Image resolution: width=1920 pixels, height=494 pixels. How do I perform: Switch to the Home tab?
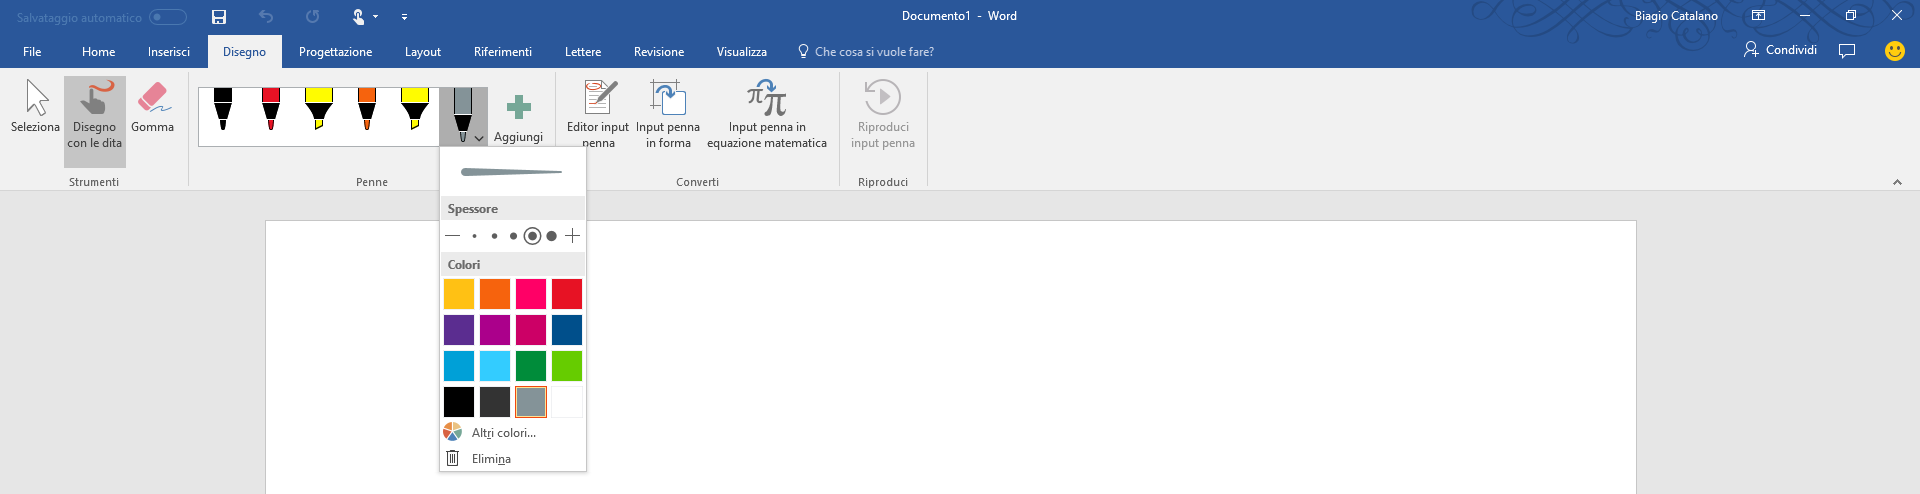tap(99, 52)
